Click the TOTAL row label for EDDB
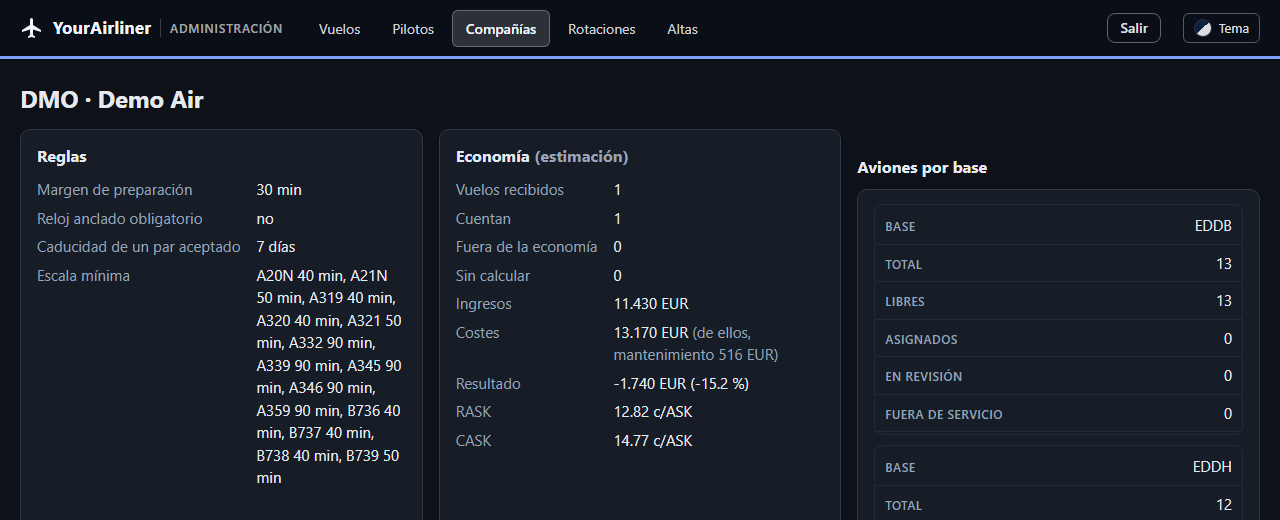 [903, 265]
